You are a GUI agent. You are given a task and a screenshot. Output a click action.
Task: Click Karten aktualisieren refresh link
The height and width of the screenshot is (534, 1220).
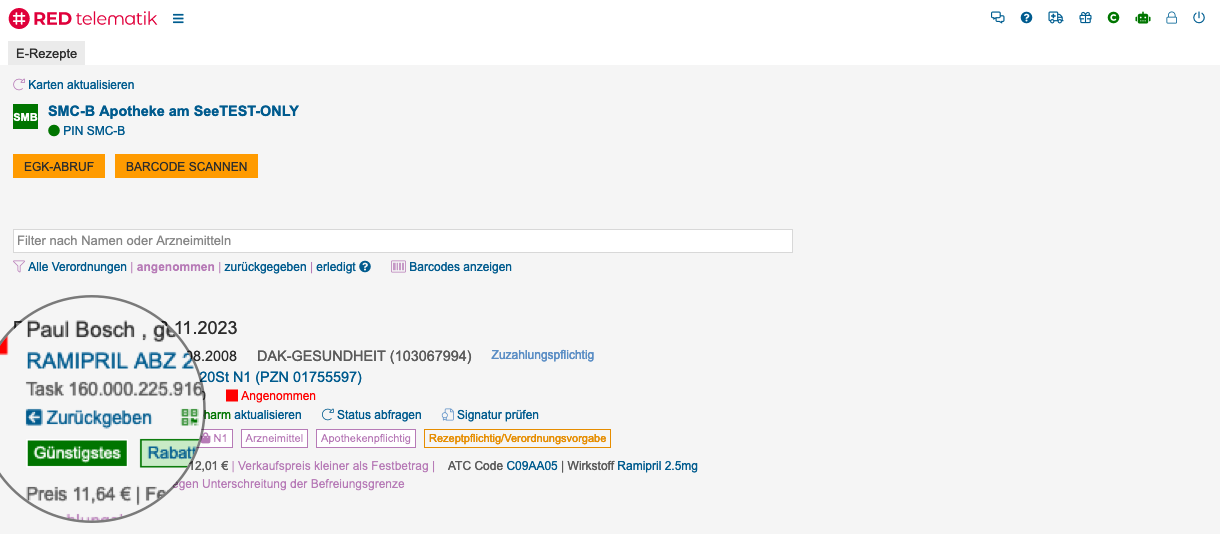(x=80, y=85)
